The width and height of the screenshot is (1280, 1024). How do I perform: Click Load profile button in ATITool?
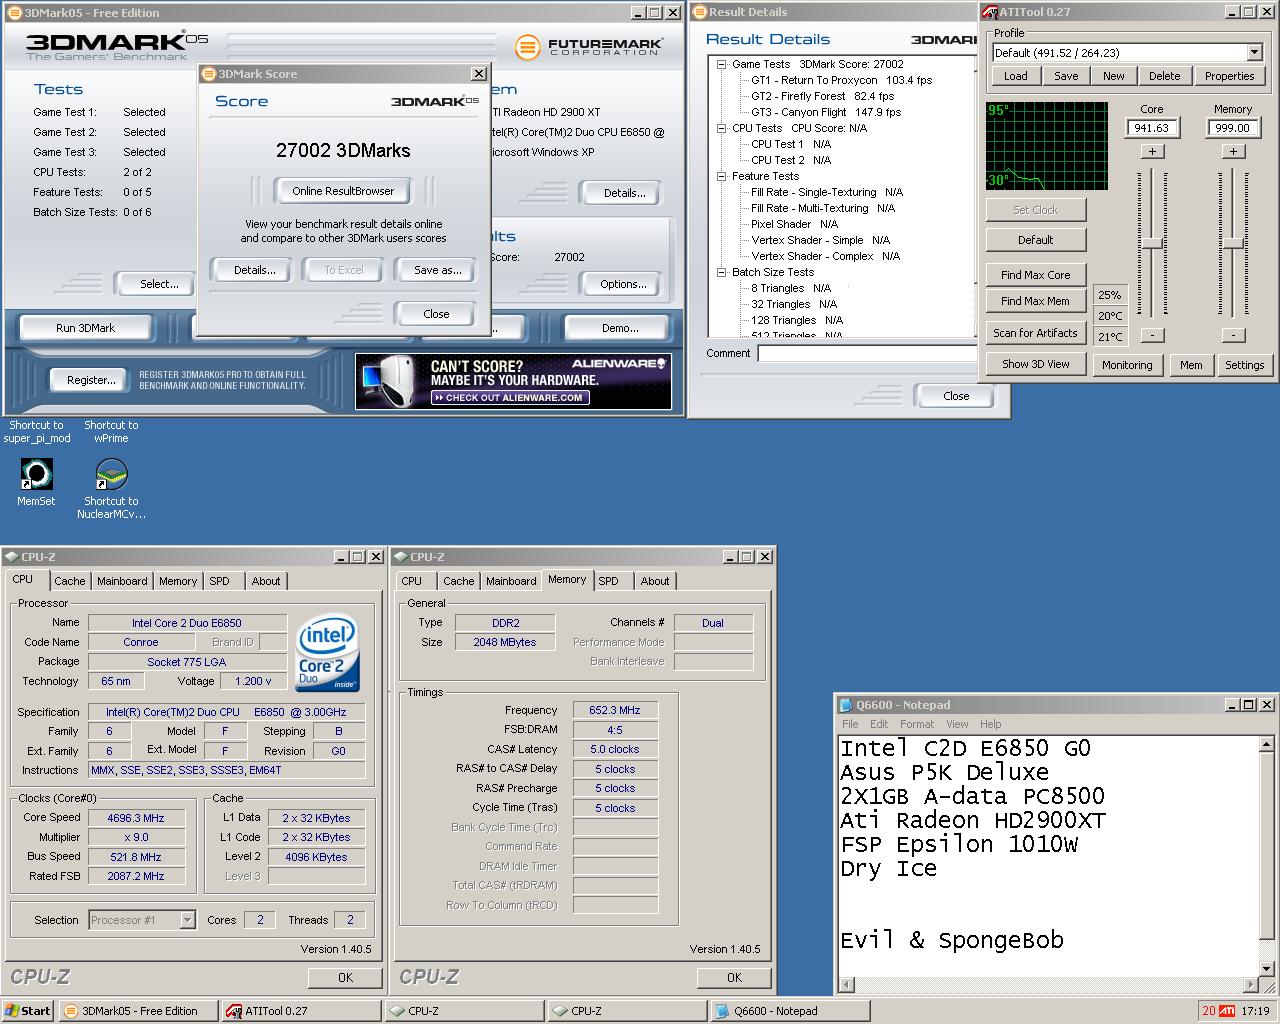1016,76
